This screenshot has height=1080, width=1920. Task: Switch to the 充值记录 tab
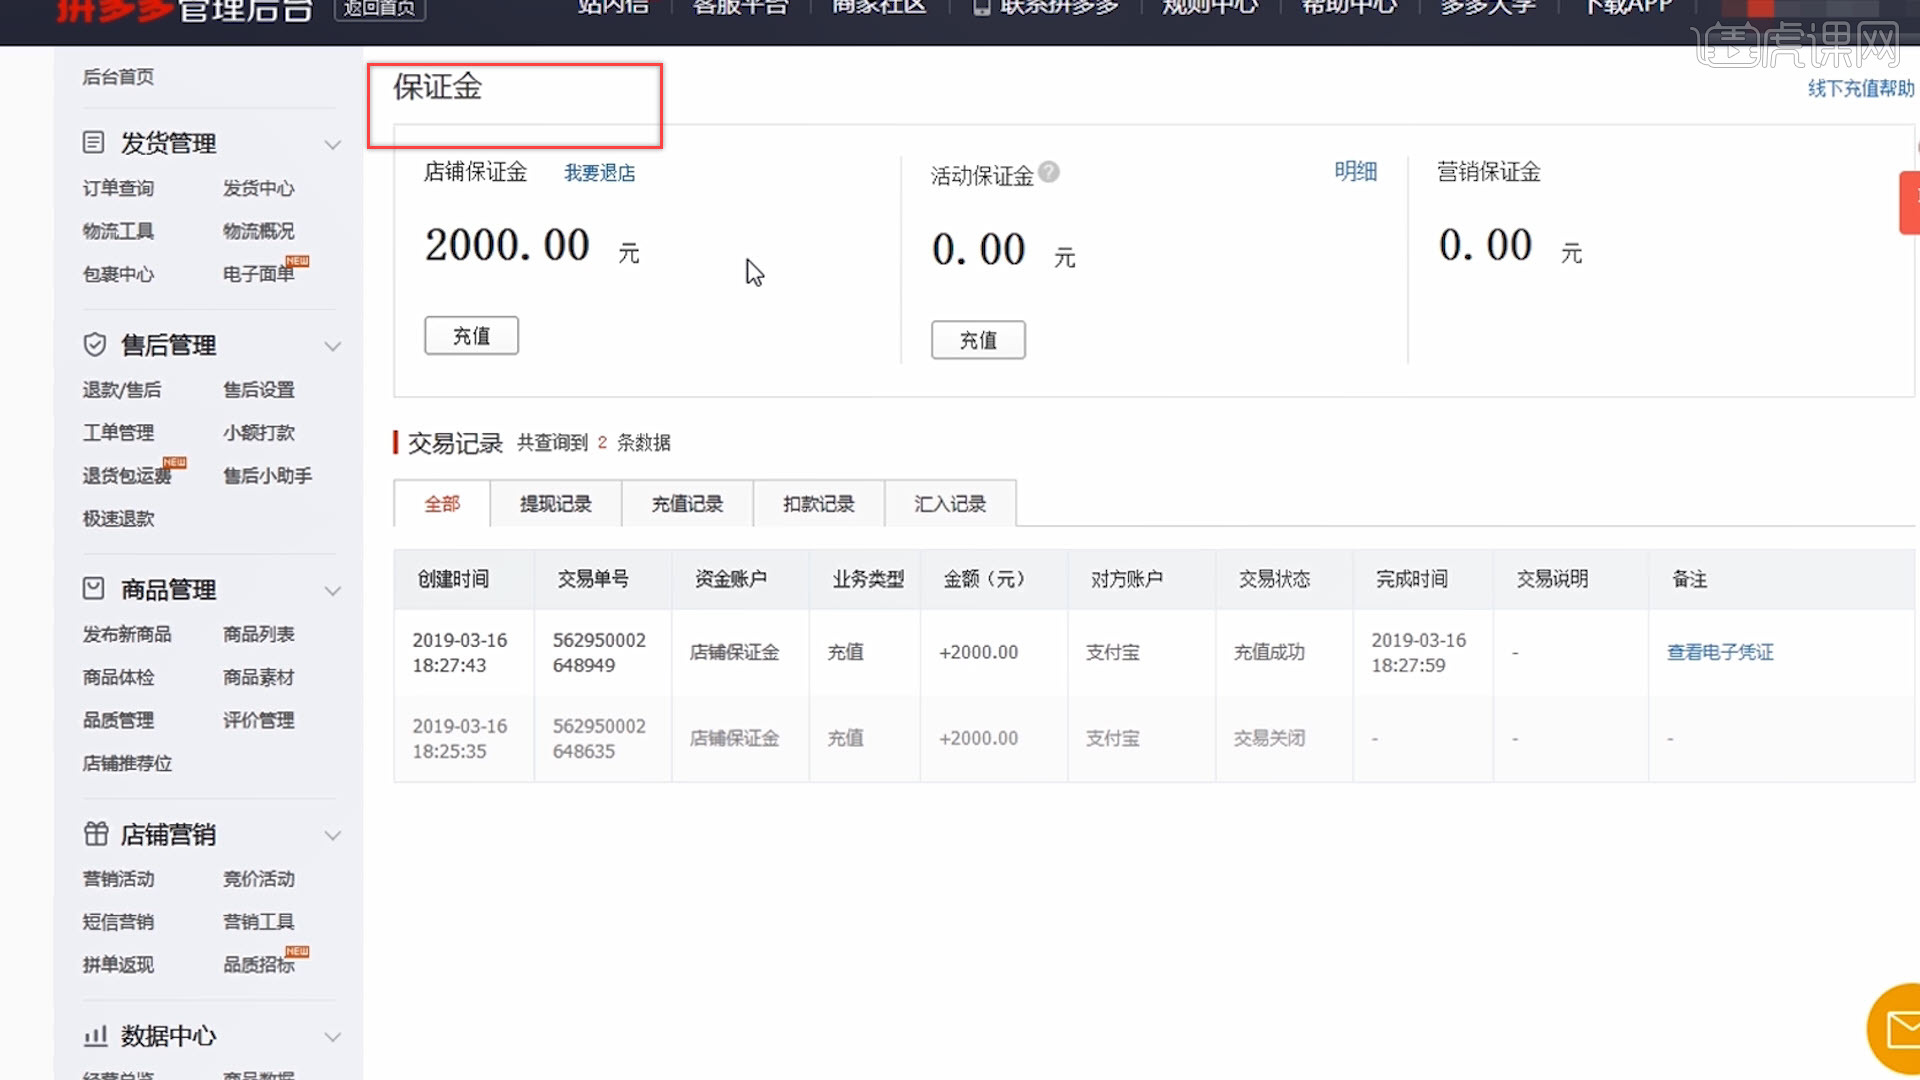(687, 504)
